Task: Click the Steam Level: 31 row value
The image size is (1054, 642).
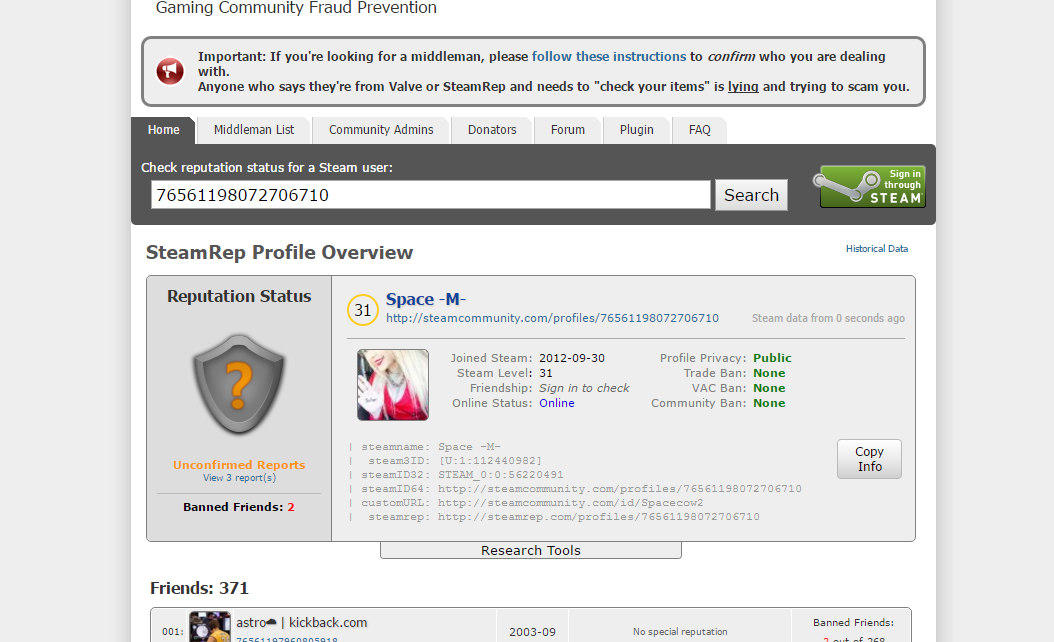Action: (x=546, y=373)
